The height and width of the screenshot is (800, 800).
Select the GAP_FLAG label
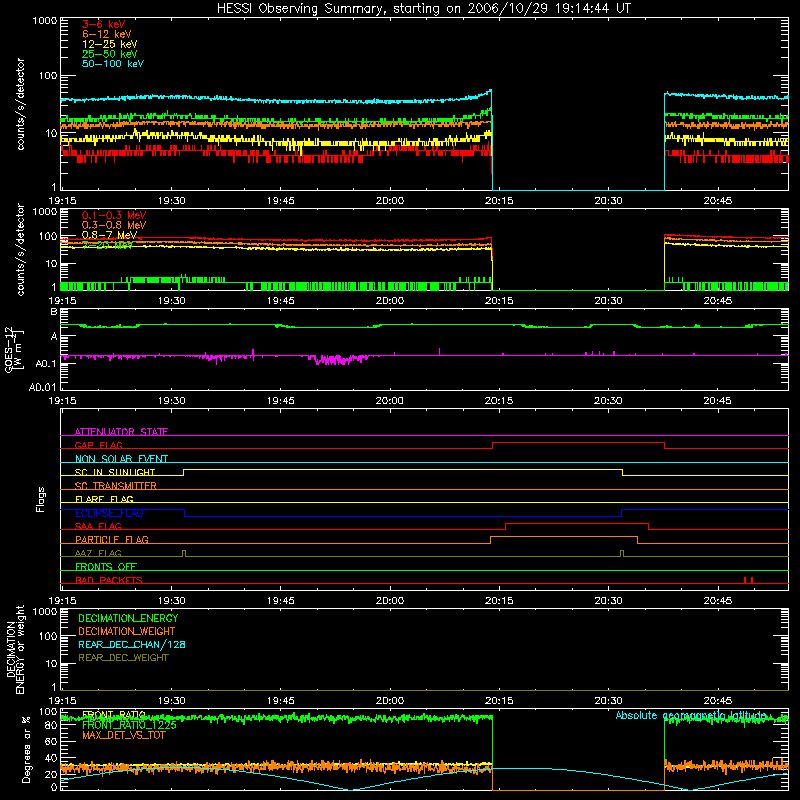[x=98, y=445]
